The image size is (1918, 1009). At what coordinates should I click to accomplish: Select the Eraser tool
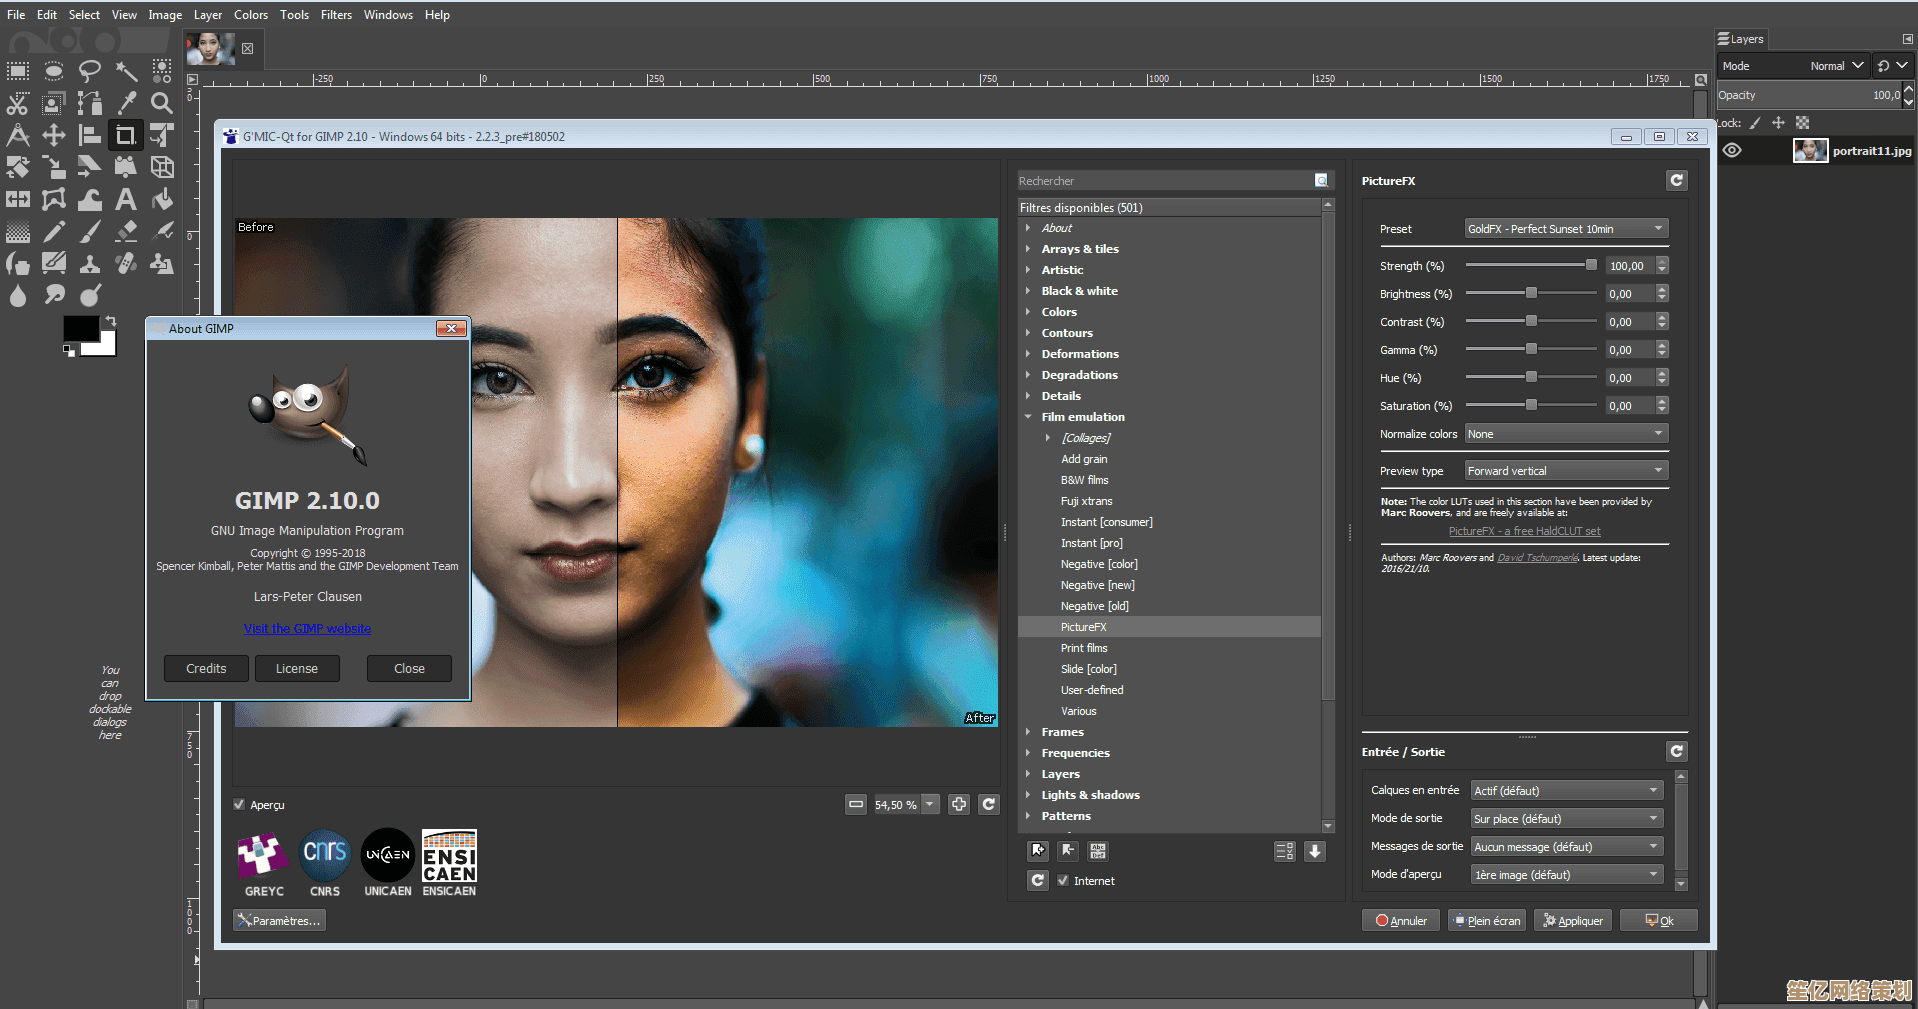pyautogui.click(x=126, y=231)
